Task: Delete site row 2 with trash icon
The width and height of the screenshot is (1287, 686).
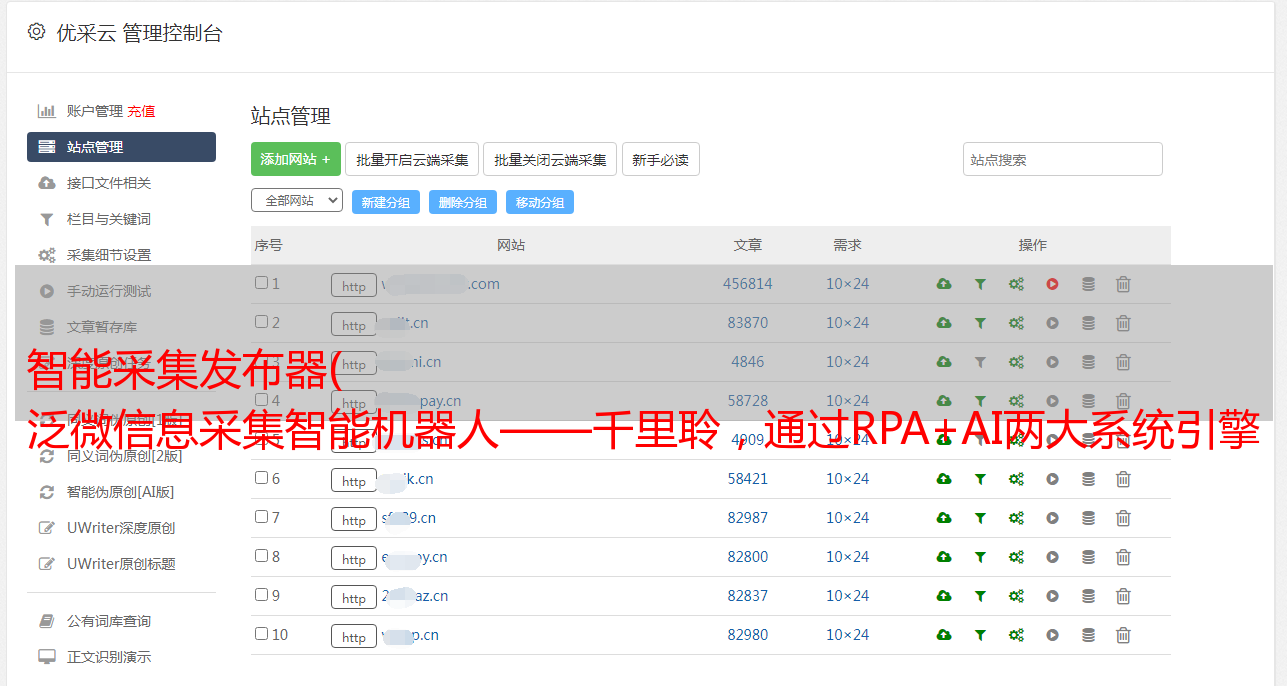Action: [1123, 323]
